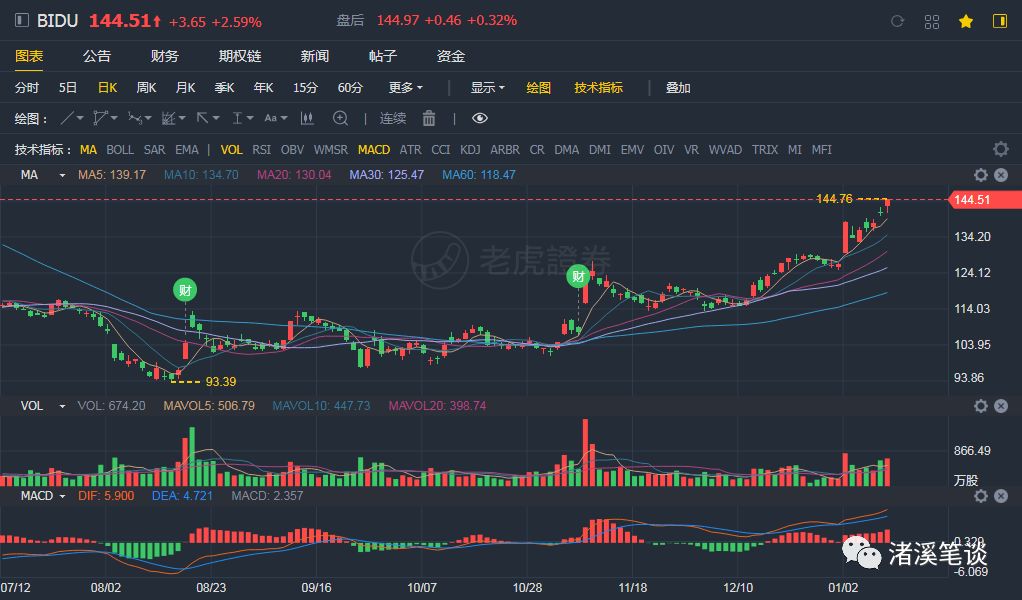The width and height of the screenshot is (1022, 600).
Task: Close the MACD indicator panel
Action: coord(1001,496)
